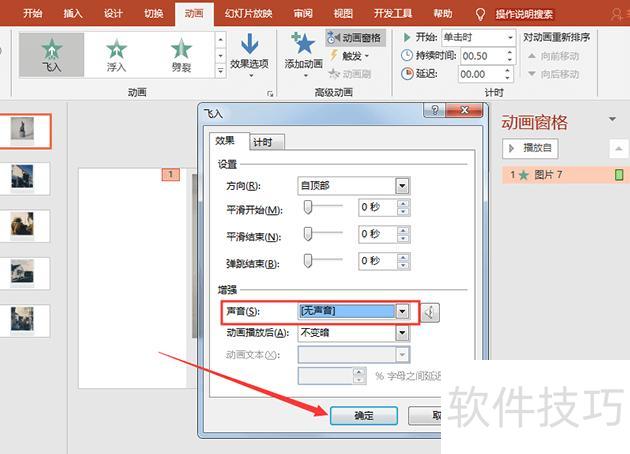Click 向前移动 move earlier

click(x=554, y=56)
